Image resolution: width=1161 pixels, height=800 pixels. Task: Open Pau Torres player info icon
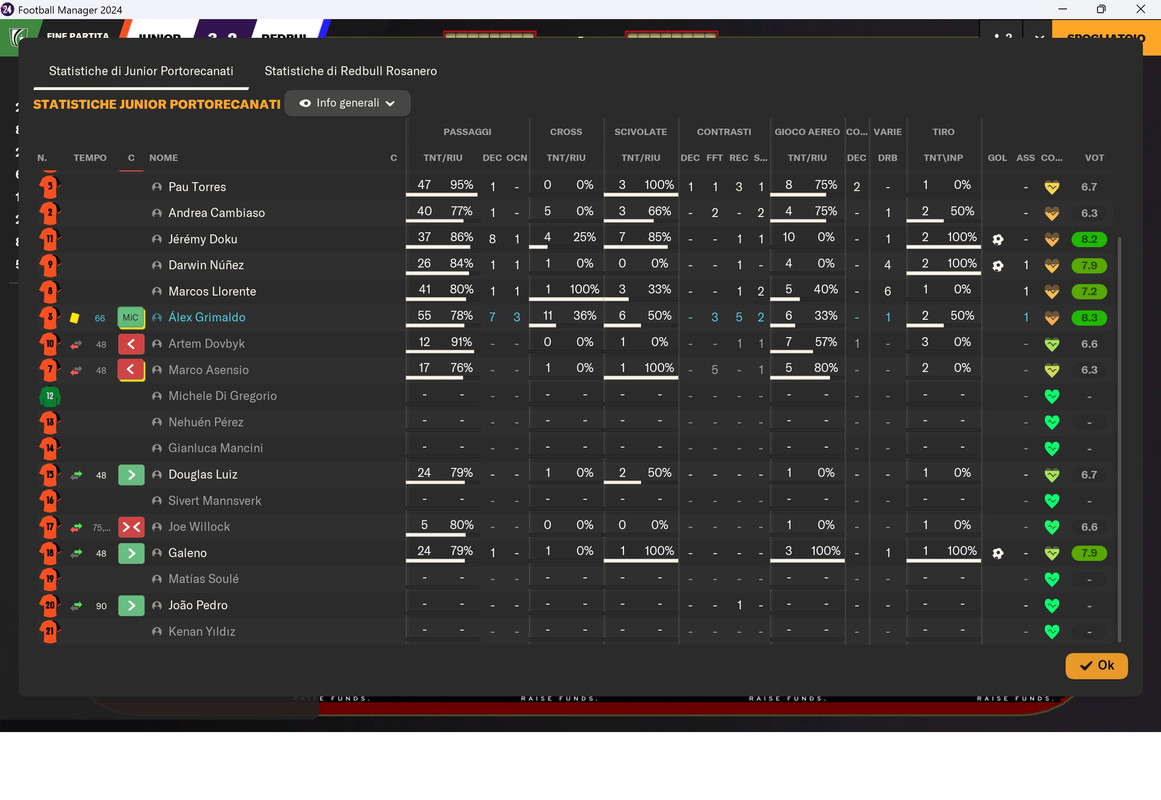(x=156, y=187)
